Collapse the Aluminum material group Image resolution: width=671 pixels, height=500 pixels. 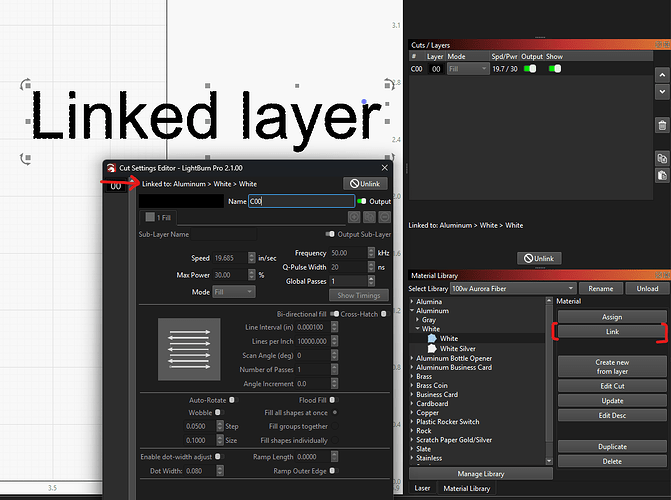click(412, 310)
